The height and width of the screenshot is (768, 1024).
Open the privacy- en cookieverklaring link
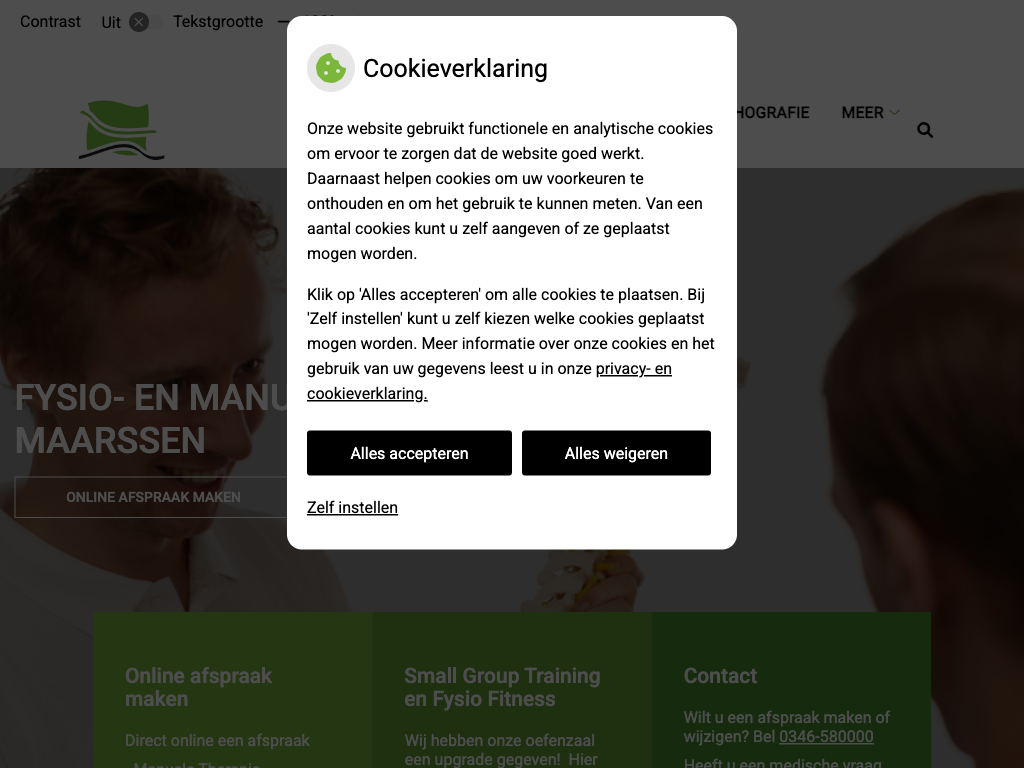pyautogui.click(x=489, y=381)
